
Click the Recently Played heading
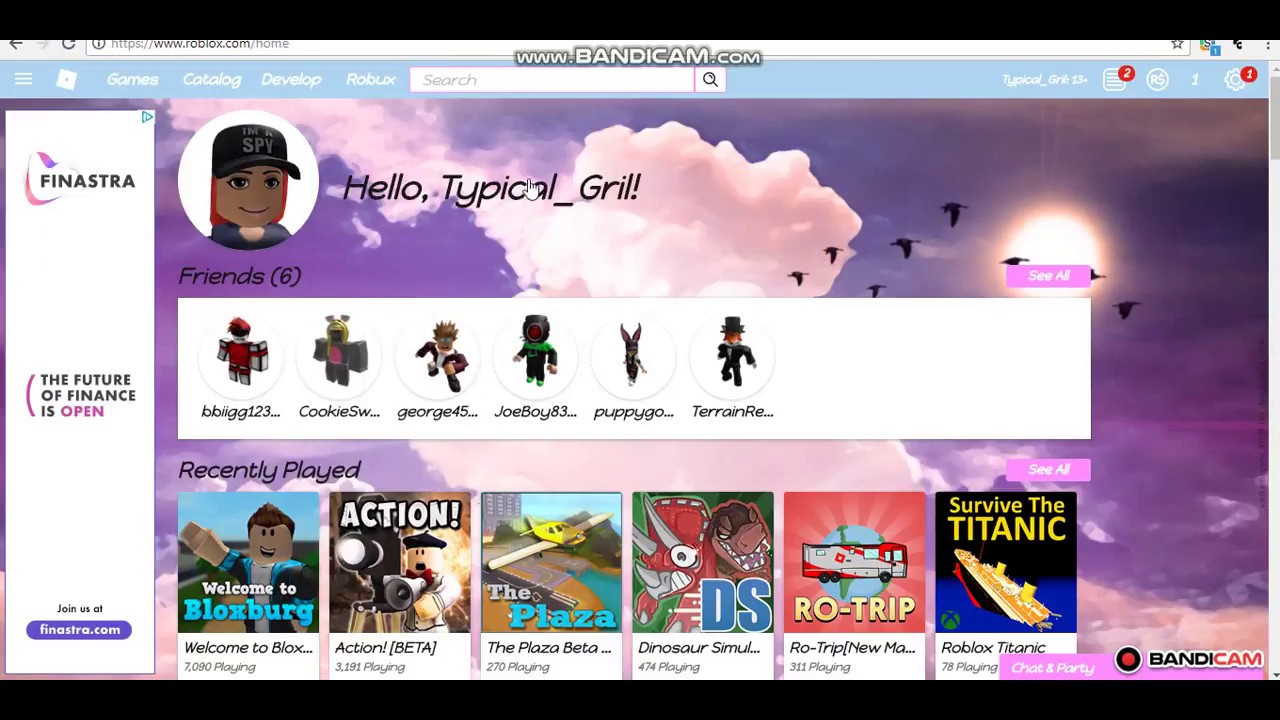pos(269,470)
